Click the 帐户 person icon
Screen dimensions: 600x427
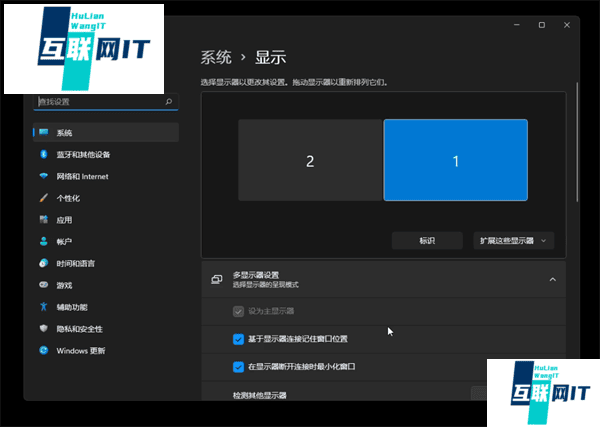43,242
